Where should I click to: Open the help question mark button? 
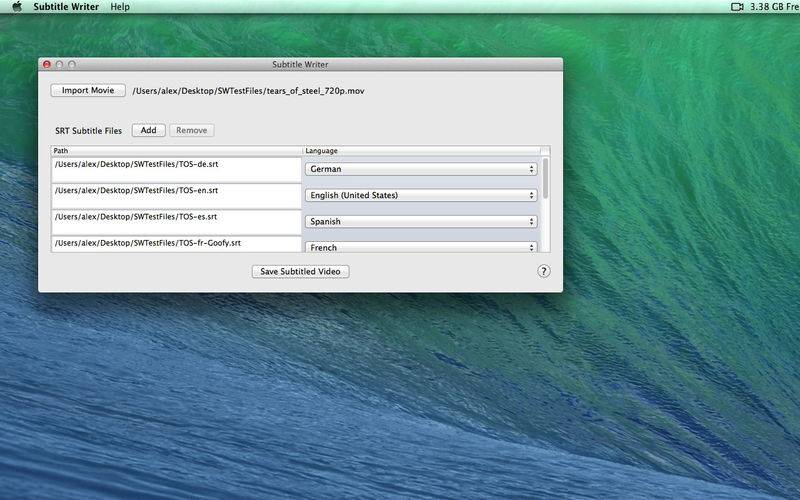tap(544, 271)
